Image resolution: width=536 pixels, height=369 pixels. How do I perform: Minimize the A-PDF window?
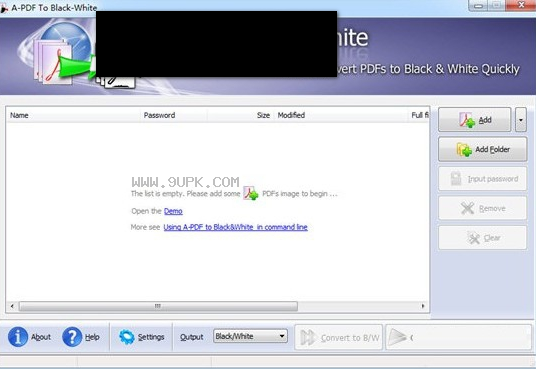click(478, 5)
